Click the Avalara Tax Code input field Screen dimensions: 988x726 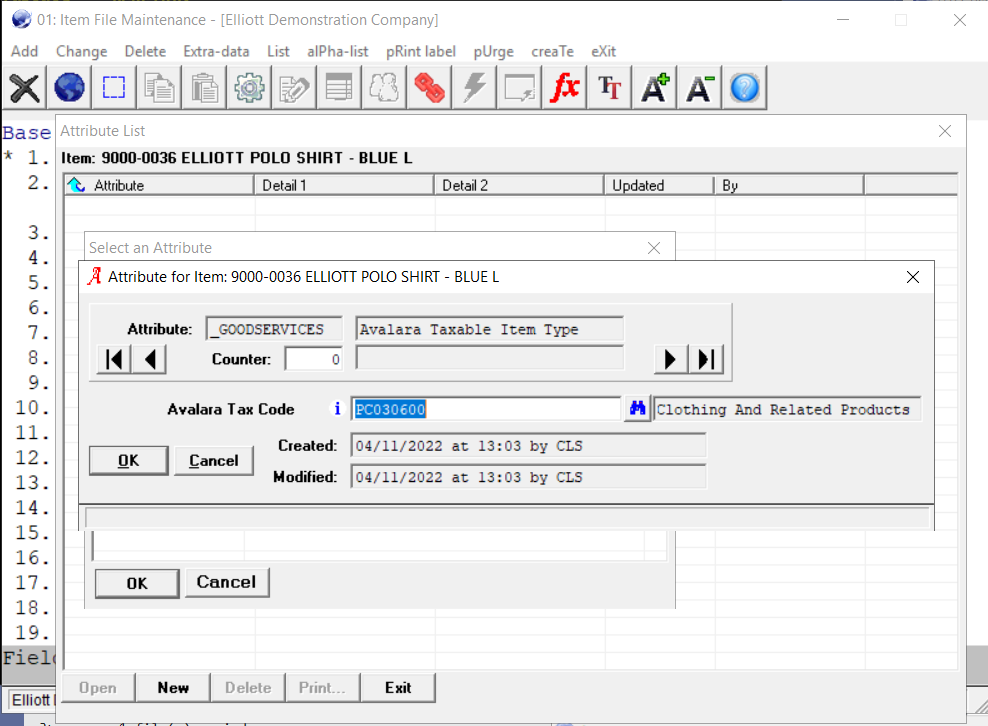[486, 409]
